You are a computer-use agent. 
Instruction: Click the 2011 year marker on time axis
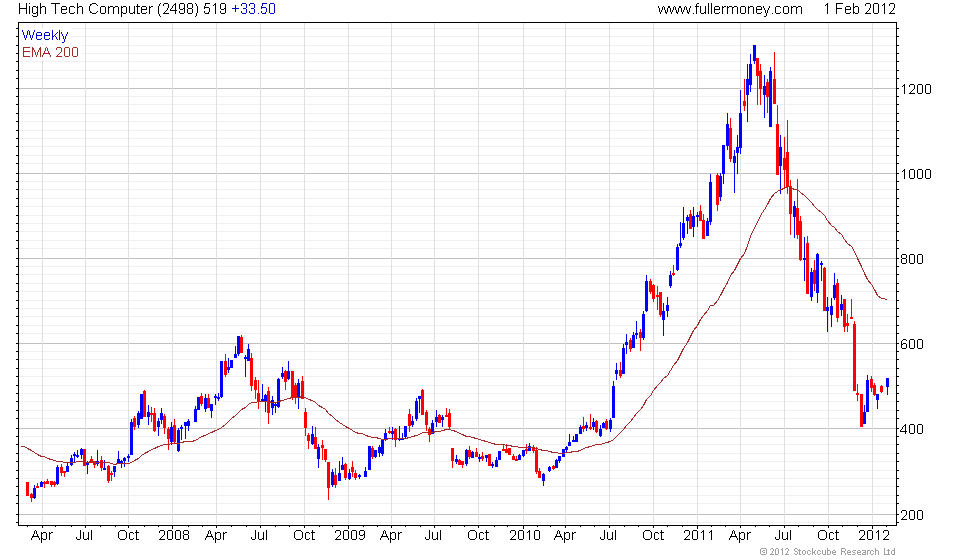(698, 536)
